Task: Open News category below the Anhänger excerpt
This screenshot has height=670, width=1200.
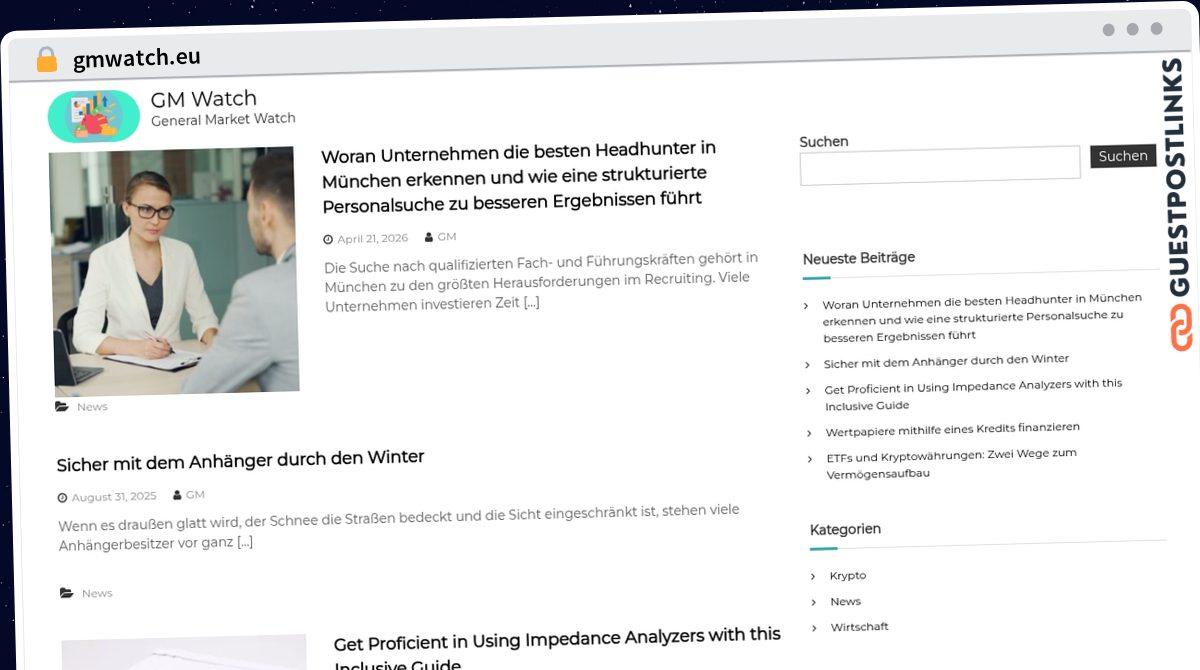Action: coord(97,593)
